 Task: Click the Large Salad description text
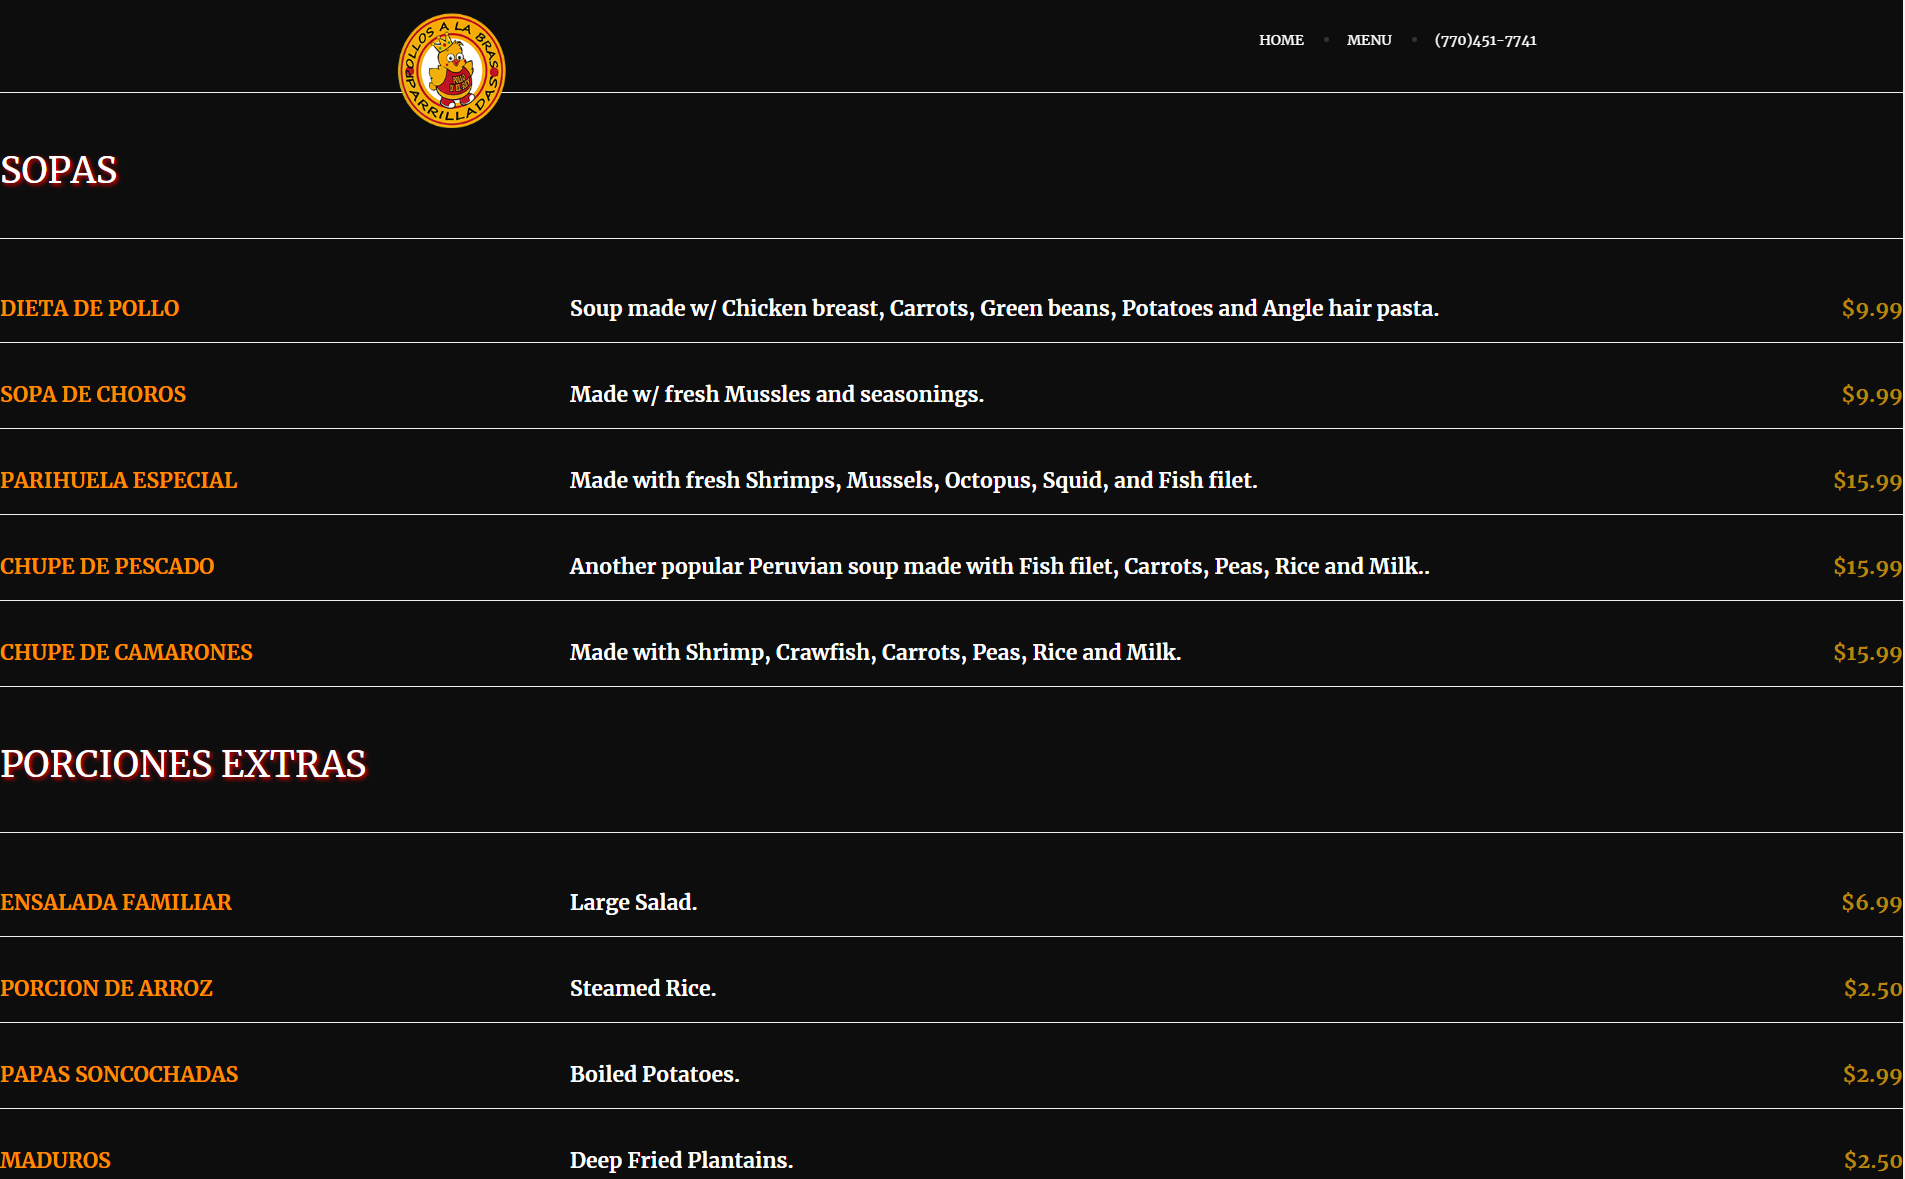[x=633, y=902]
